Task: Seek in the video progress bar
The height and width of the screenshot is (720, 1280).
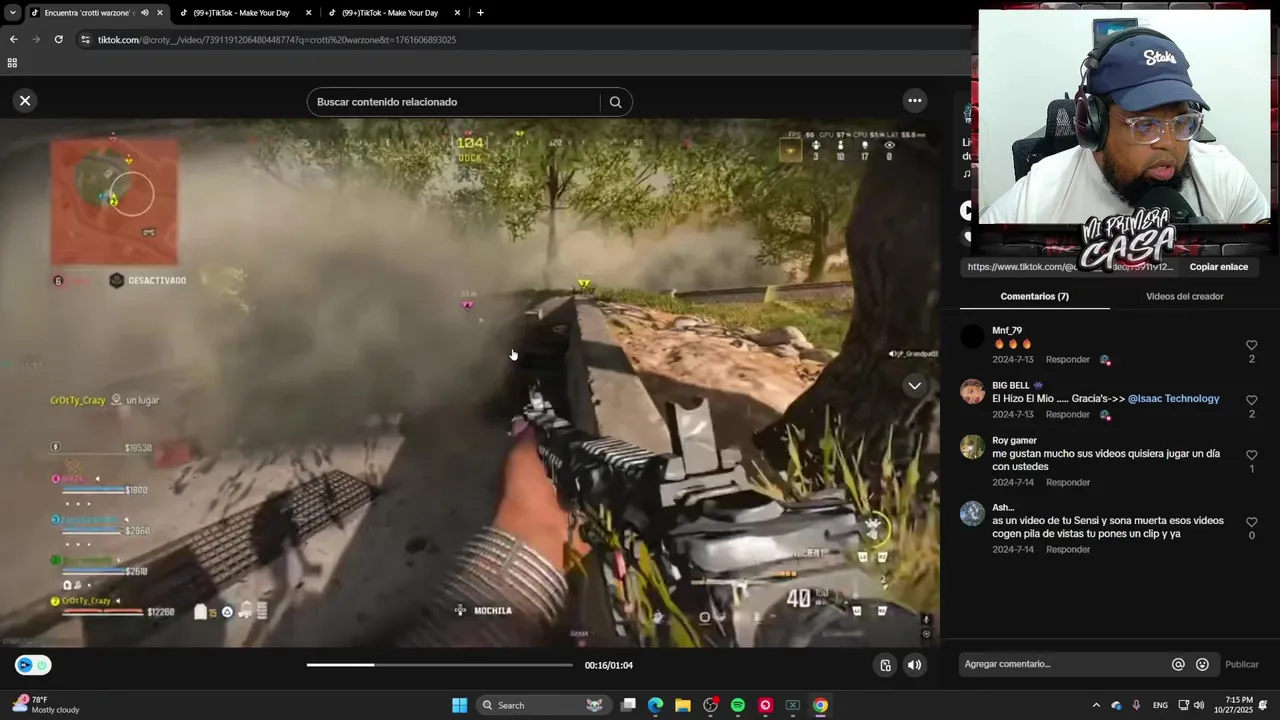Action: [440, 665]
